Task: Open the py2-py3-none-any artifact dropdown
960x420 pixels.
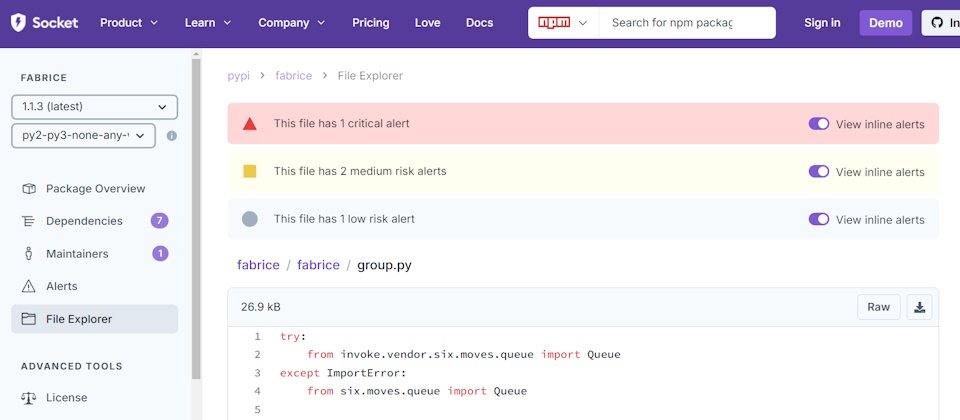Action: (x=83, y=135)
